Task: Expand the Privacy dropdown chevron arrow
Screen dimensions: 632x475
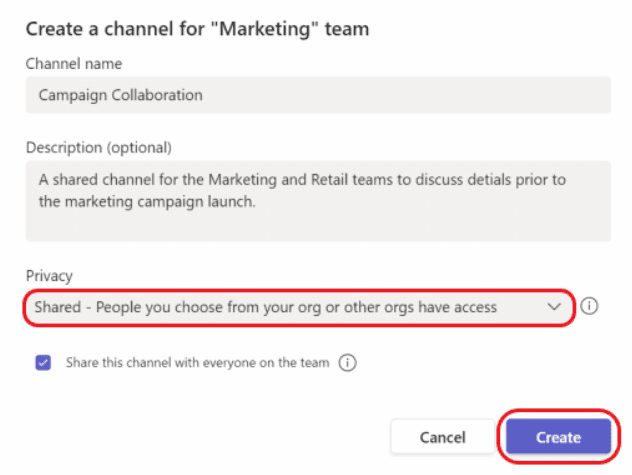Action: click(554, 307)
